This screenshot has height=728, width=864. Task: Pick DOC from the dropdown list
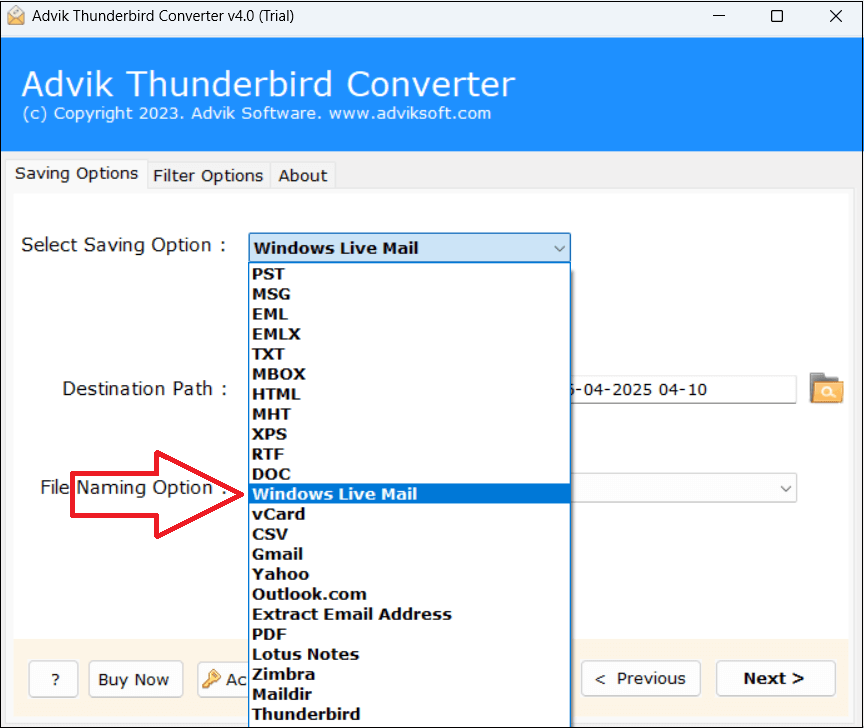coord(409,474)
